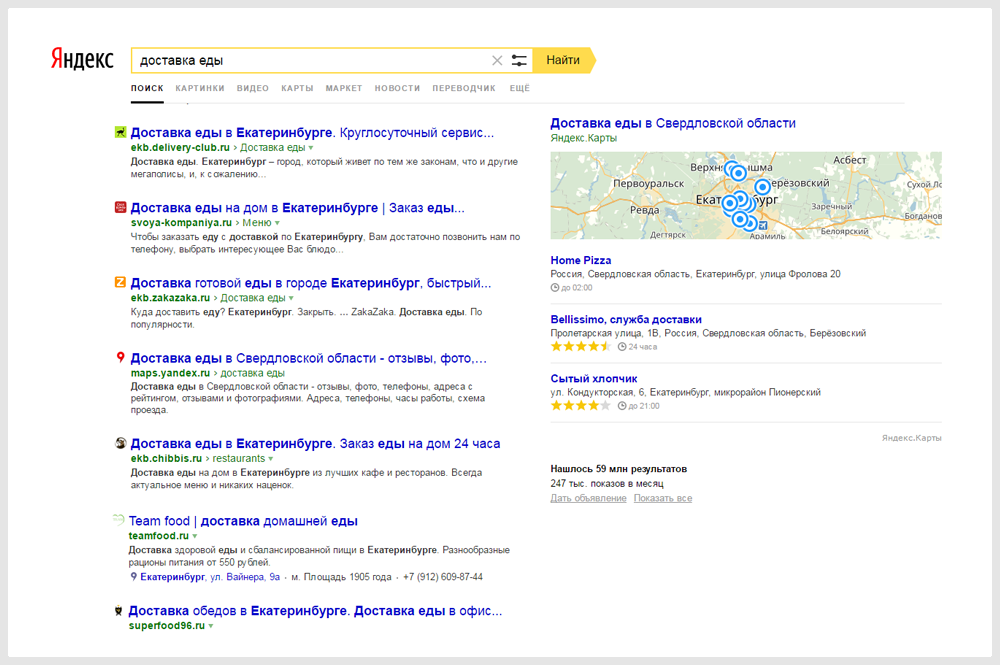
Task: Click the chibbis favicon icon
Action: tap(121, 443)
